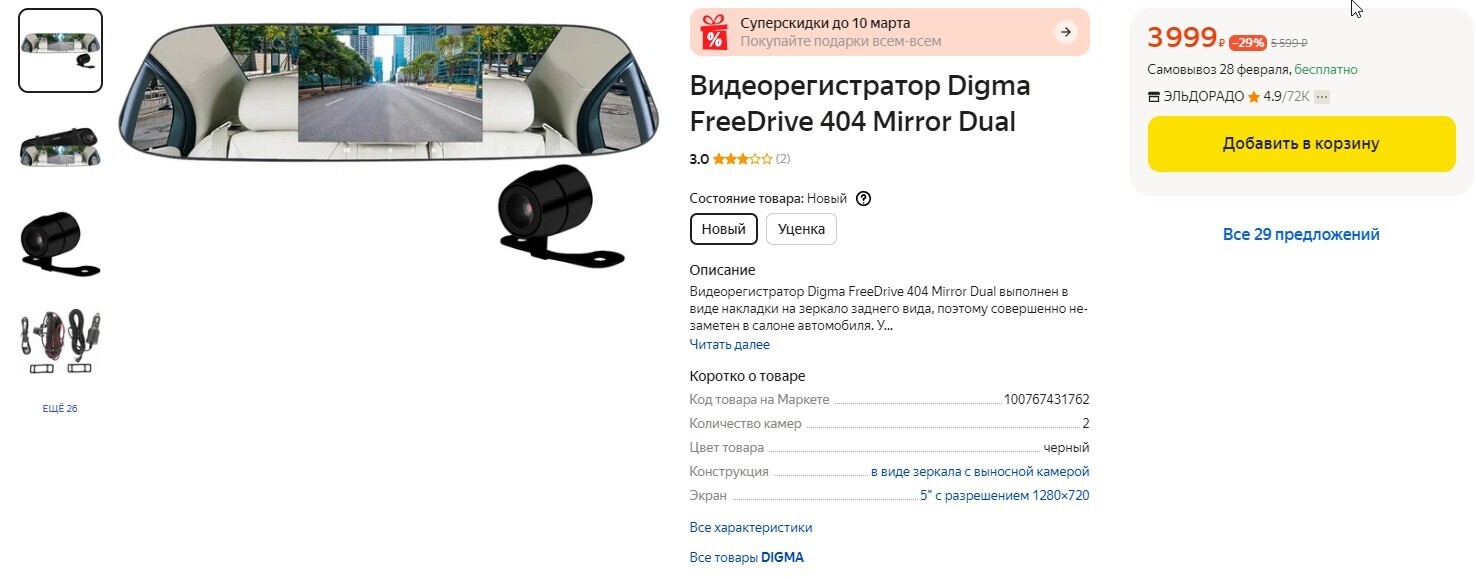
Task: Click the question mark icon next to Состояние товара
Action: coord(864,198)
